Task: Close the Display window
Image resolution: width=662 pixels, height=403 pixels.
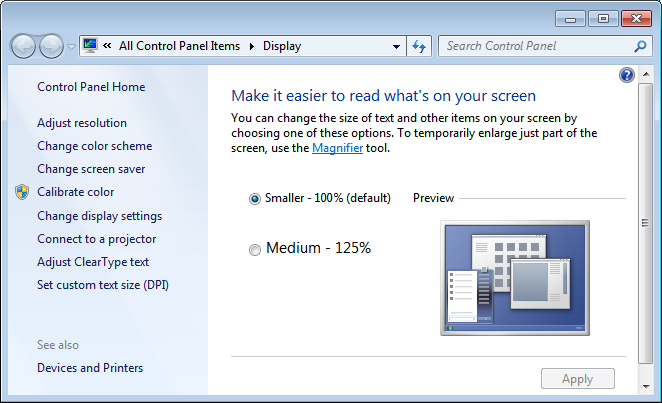Action: (636, 19)
